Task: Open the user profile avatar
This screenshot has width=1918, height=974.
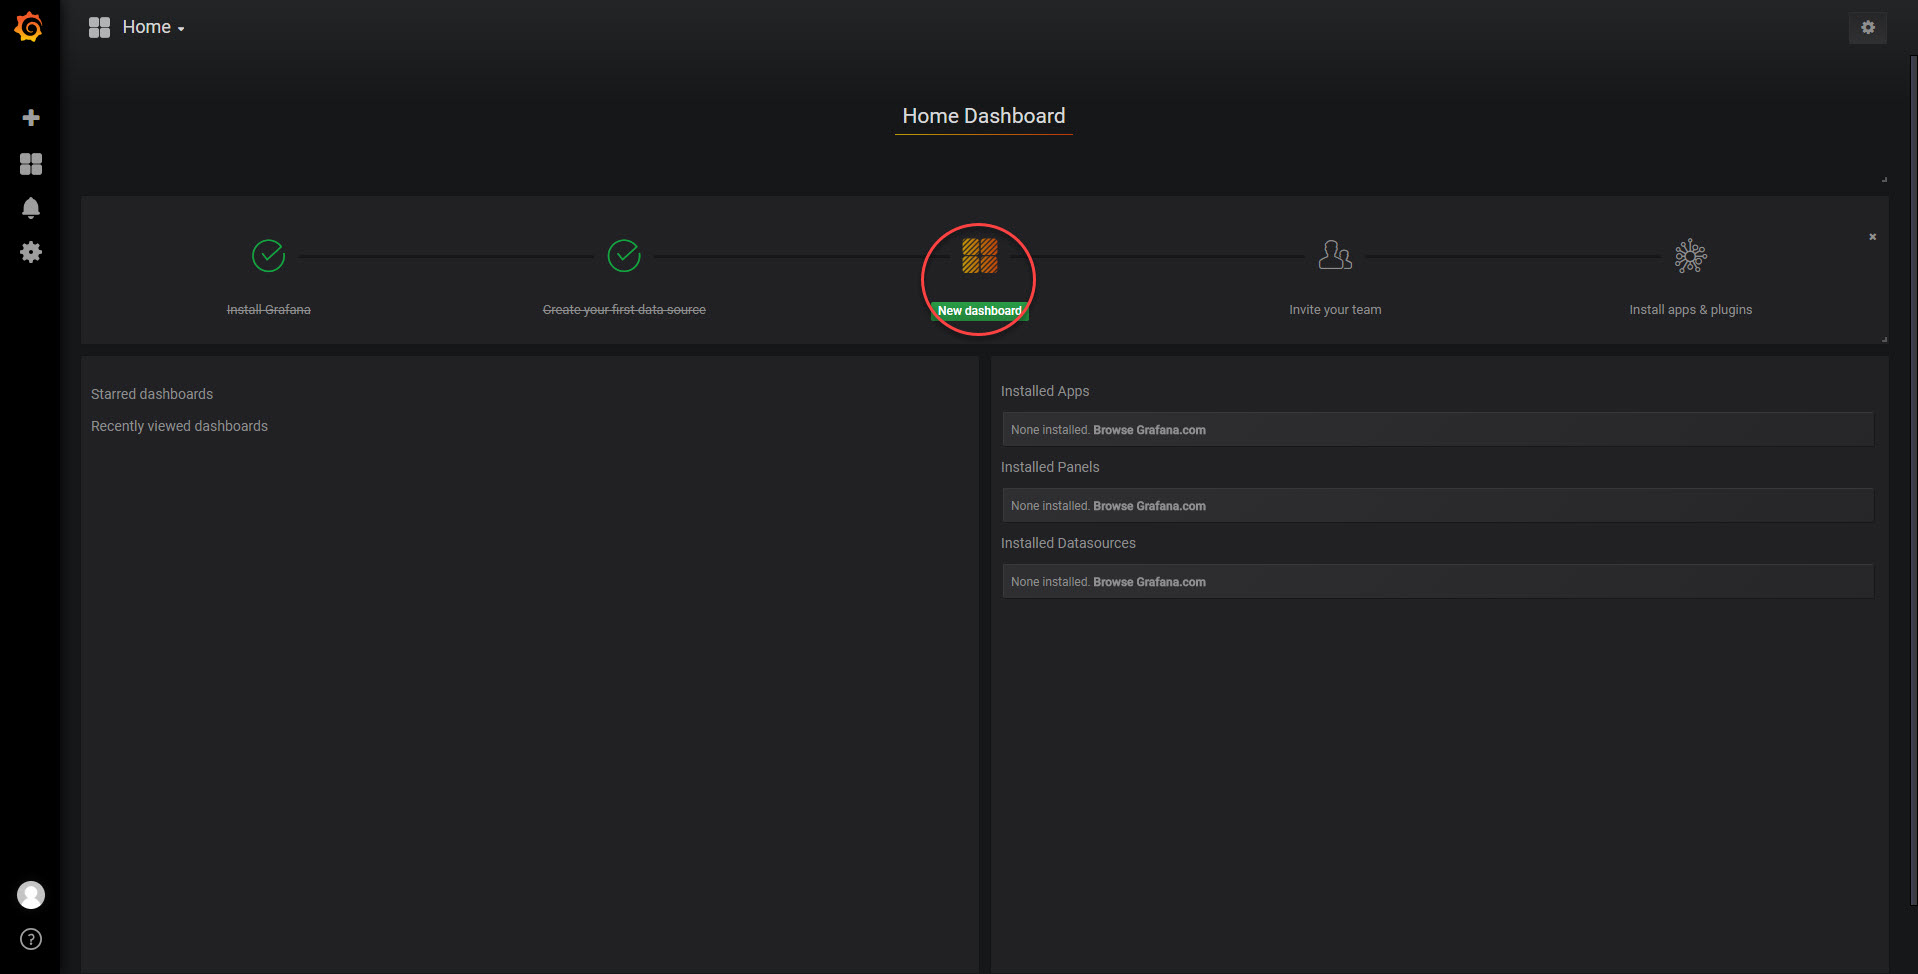Action: (31, 895)
